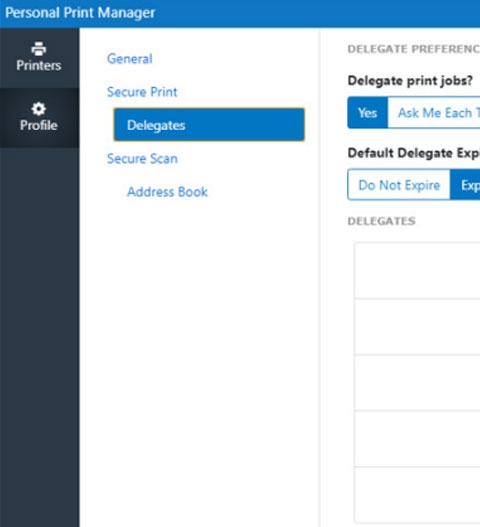Click the Printers printer icon
Image resolution: width=480 pixels, height=527 pixels.
[39, 49]
